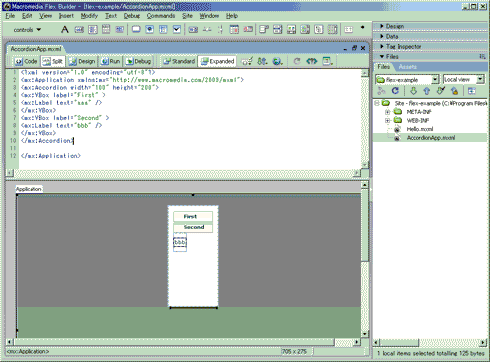Open the File Management toolbar menu

coord(262,61)
